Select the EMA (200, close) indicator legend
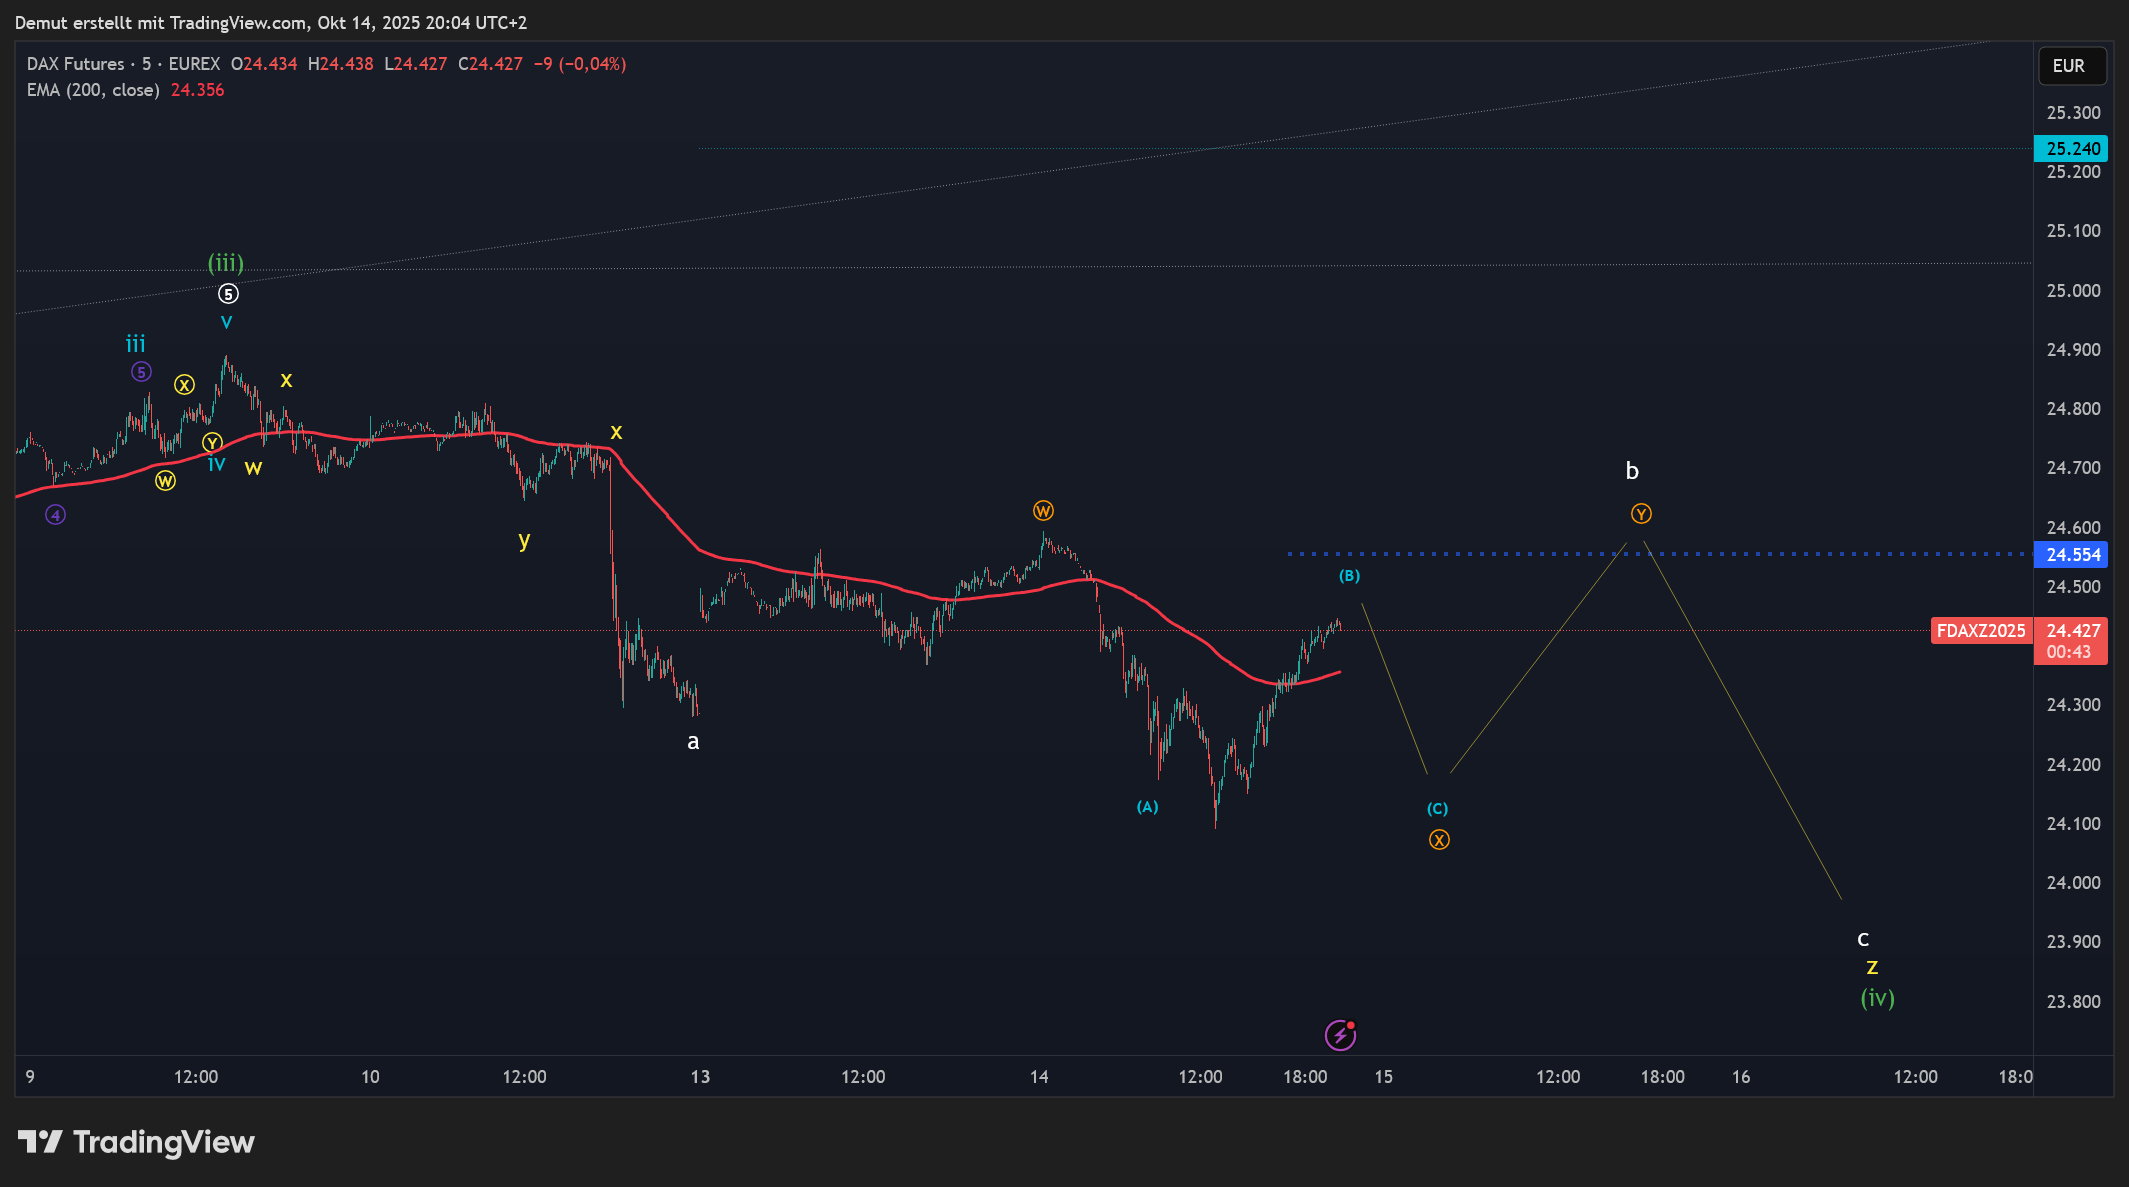2129x1187 pixels. [x=93, y=90]
